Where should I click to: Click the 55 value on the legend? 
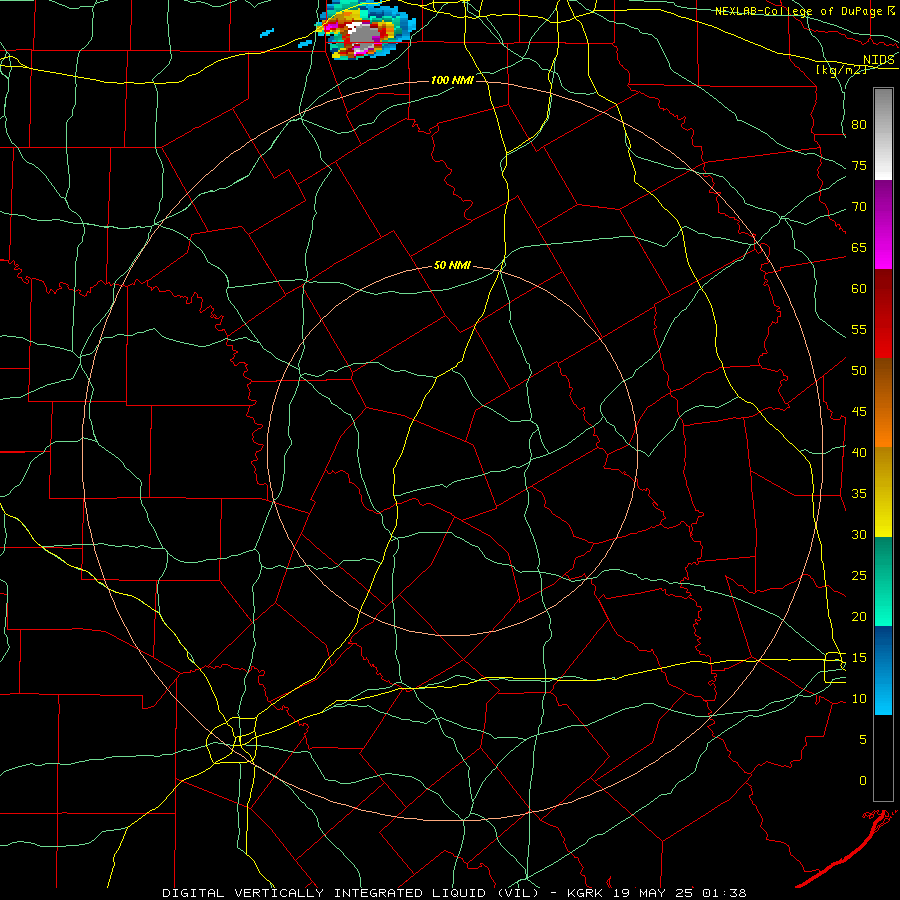[x=859, y=329]
